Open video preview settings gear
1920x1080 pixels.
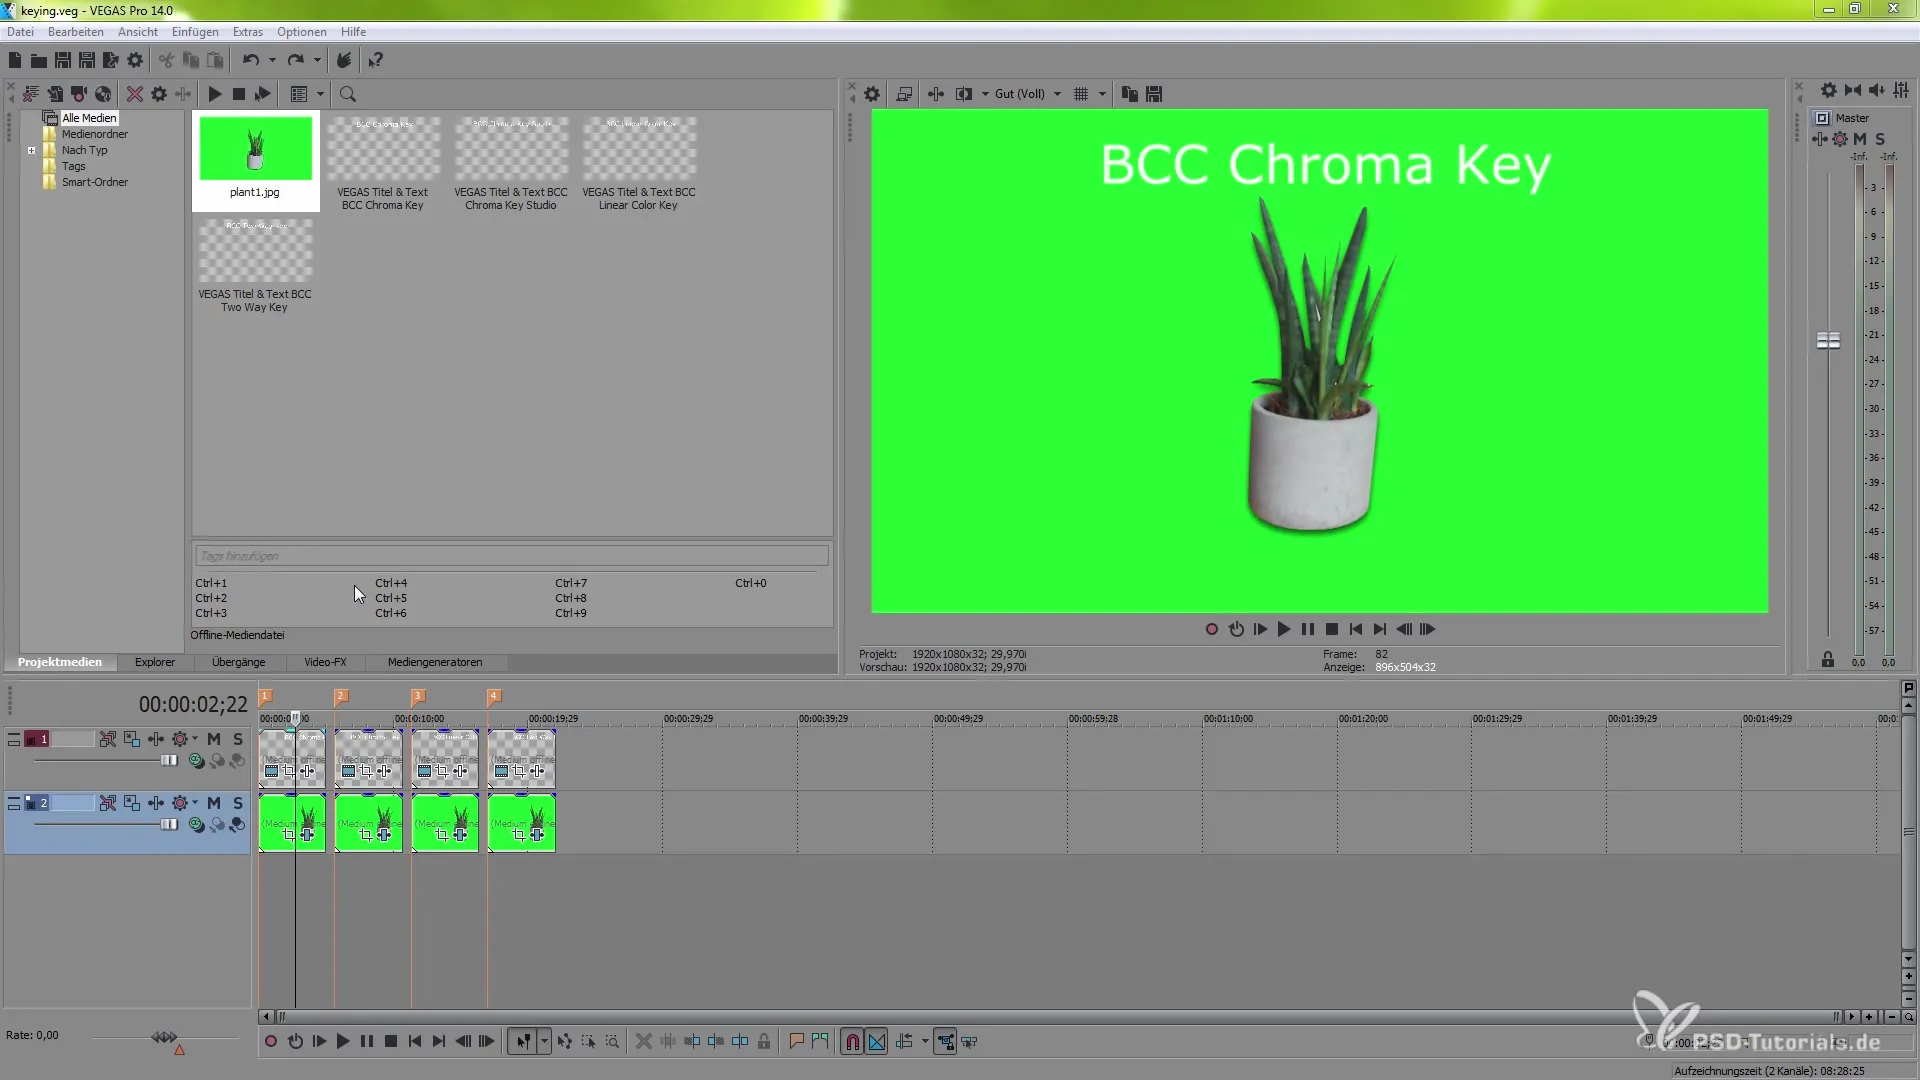point(872,94)
